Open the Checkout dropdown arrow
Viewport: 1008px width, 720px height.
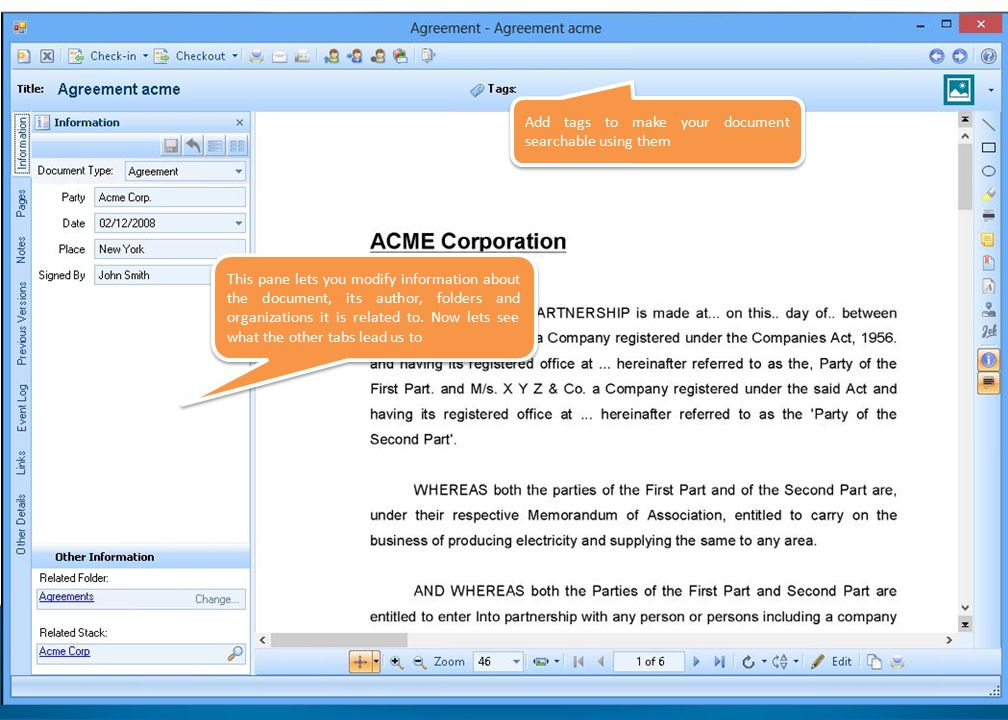pos(235,57)
